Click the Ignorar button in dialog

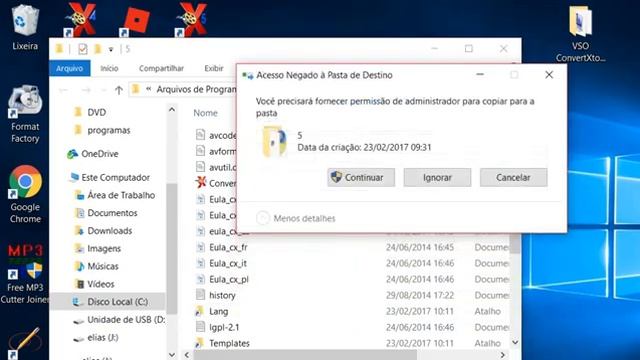coord(437,178)
